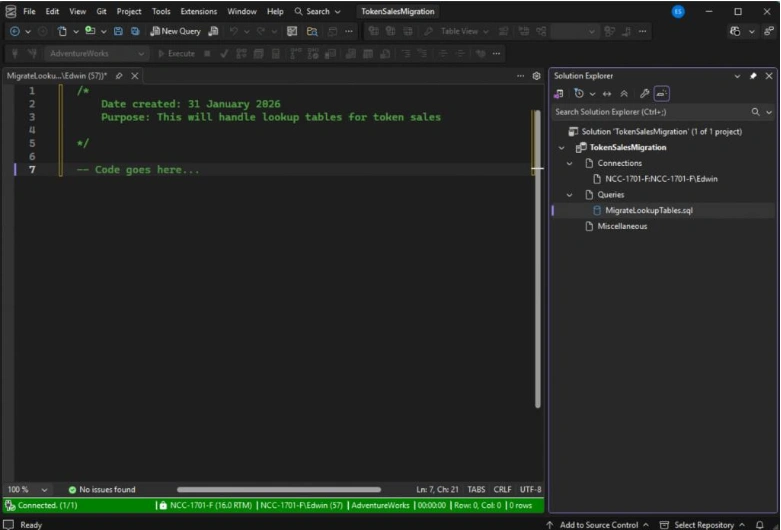Open the dropdown arrow beside the Copilot icon

[751, 31]
